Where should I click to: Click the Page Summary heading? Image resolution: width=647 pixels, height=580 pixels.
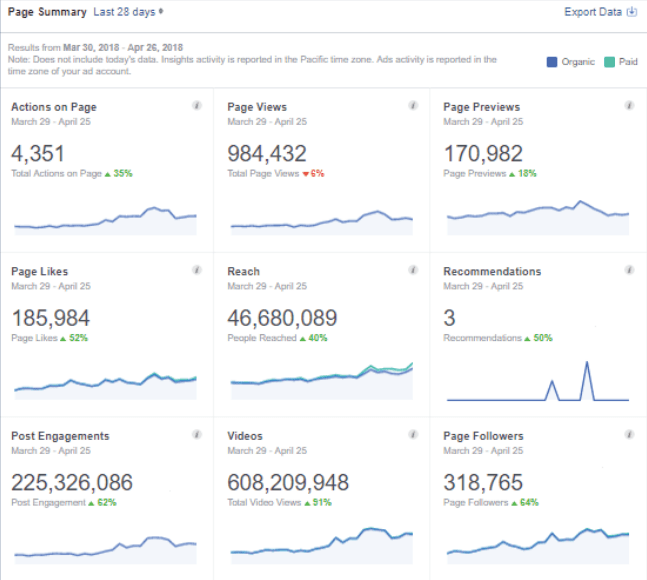(x=46, y=12)
